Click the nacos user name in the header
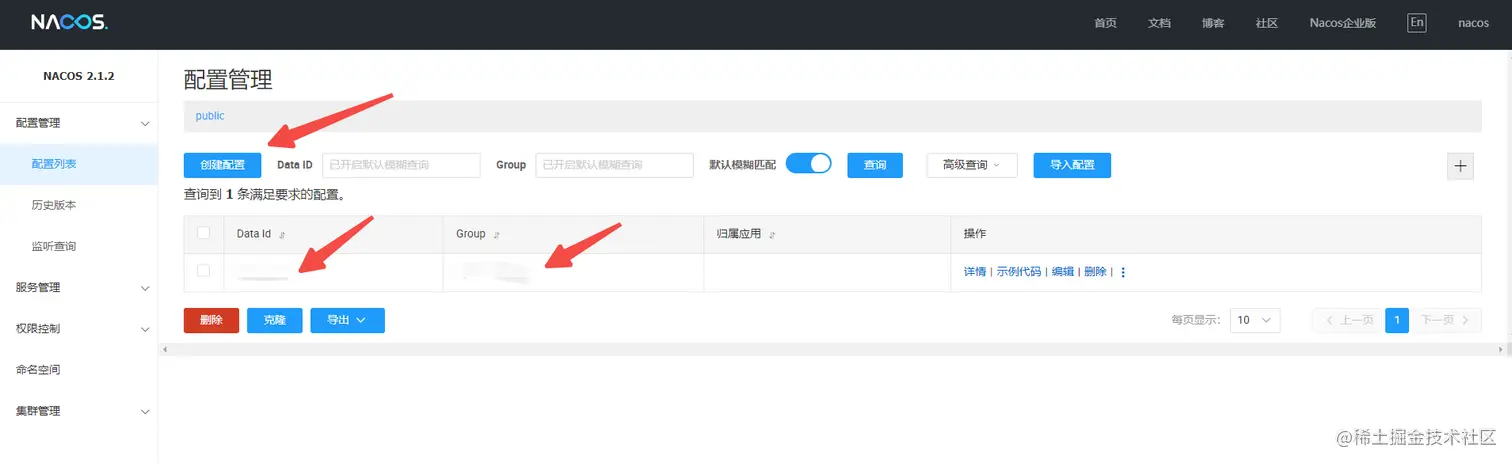This screenshot has width=1512, height=463. 1473,23
